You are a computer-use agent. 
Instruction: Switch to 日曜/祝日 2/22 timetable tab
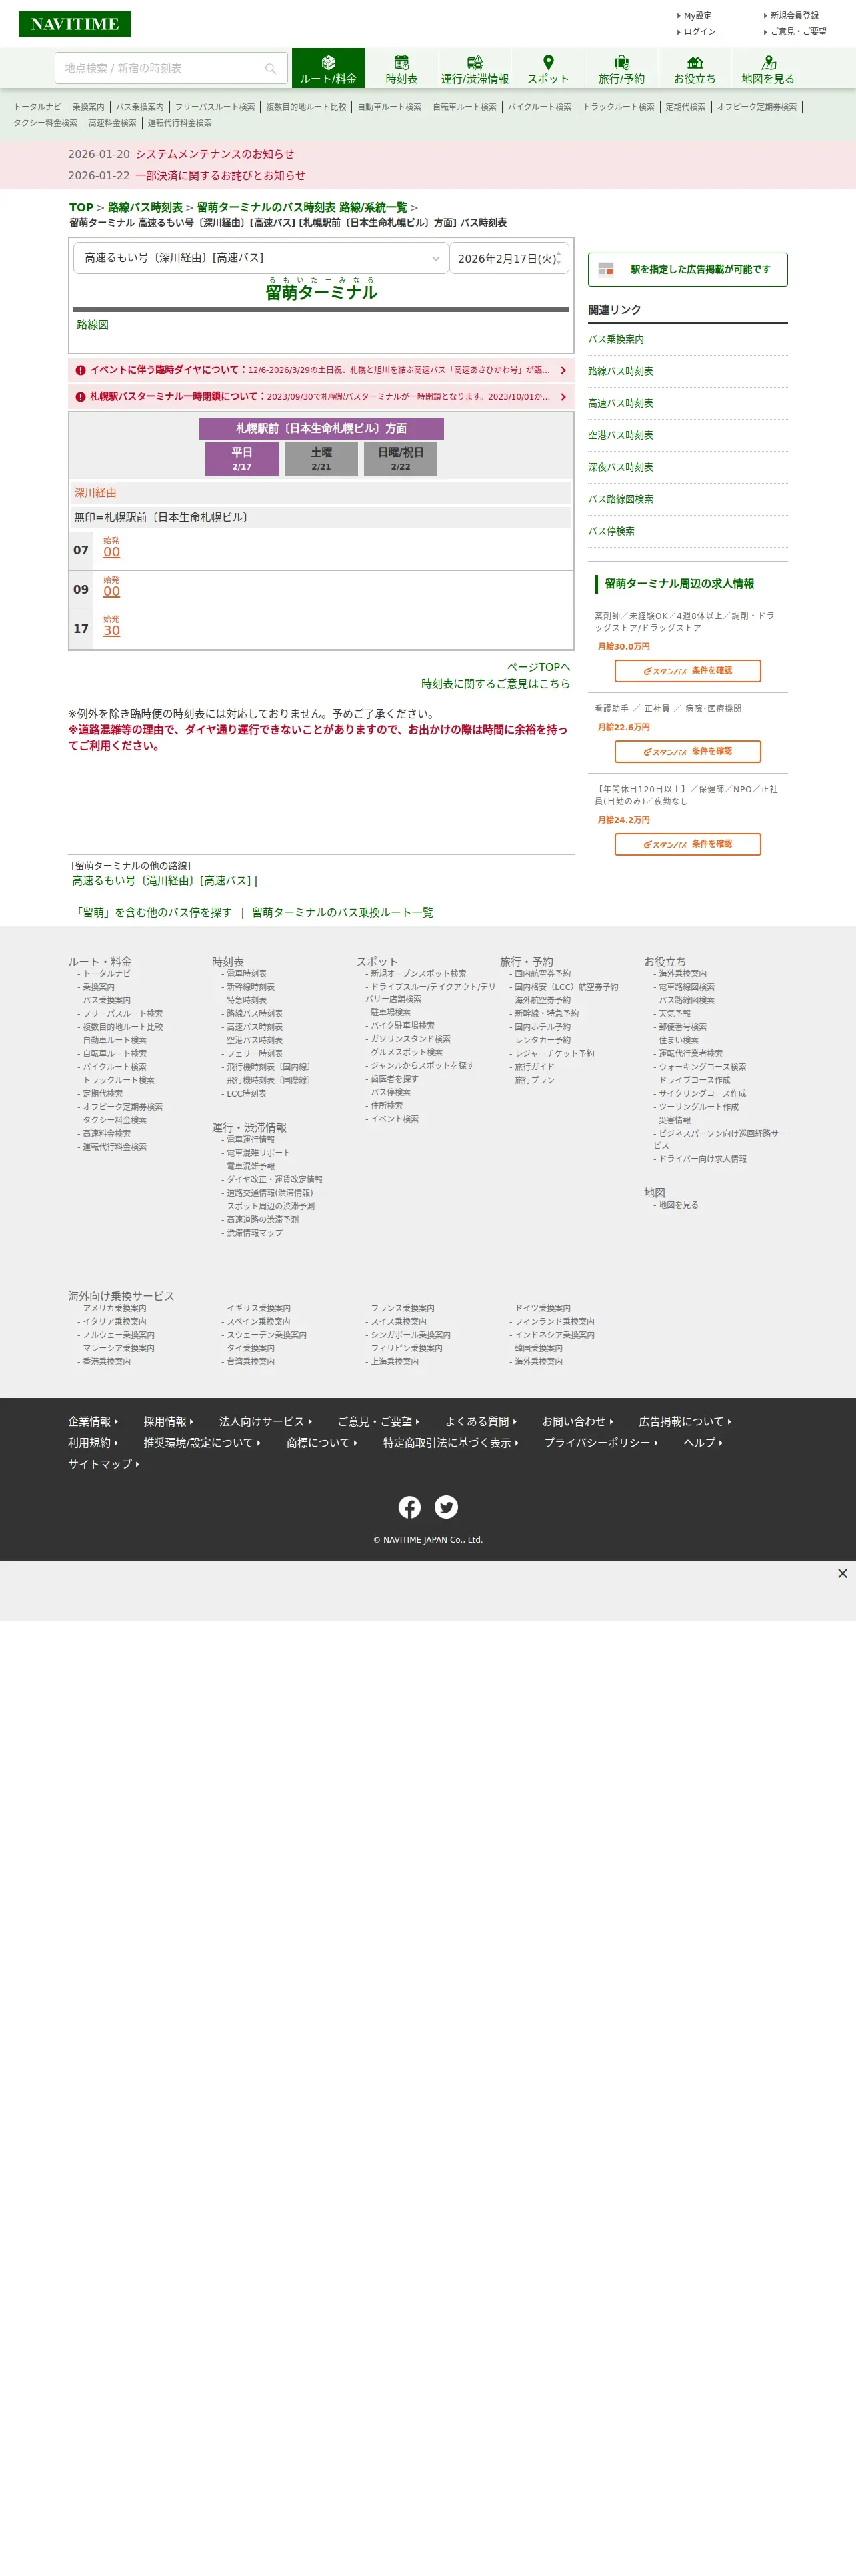(400, 459)
